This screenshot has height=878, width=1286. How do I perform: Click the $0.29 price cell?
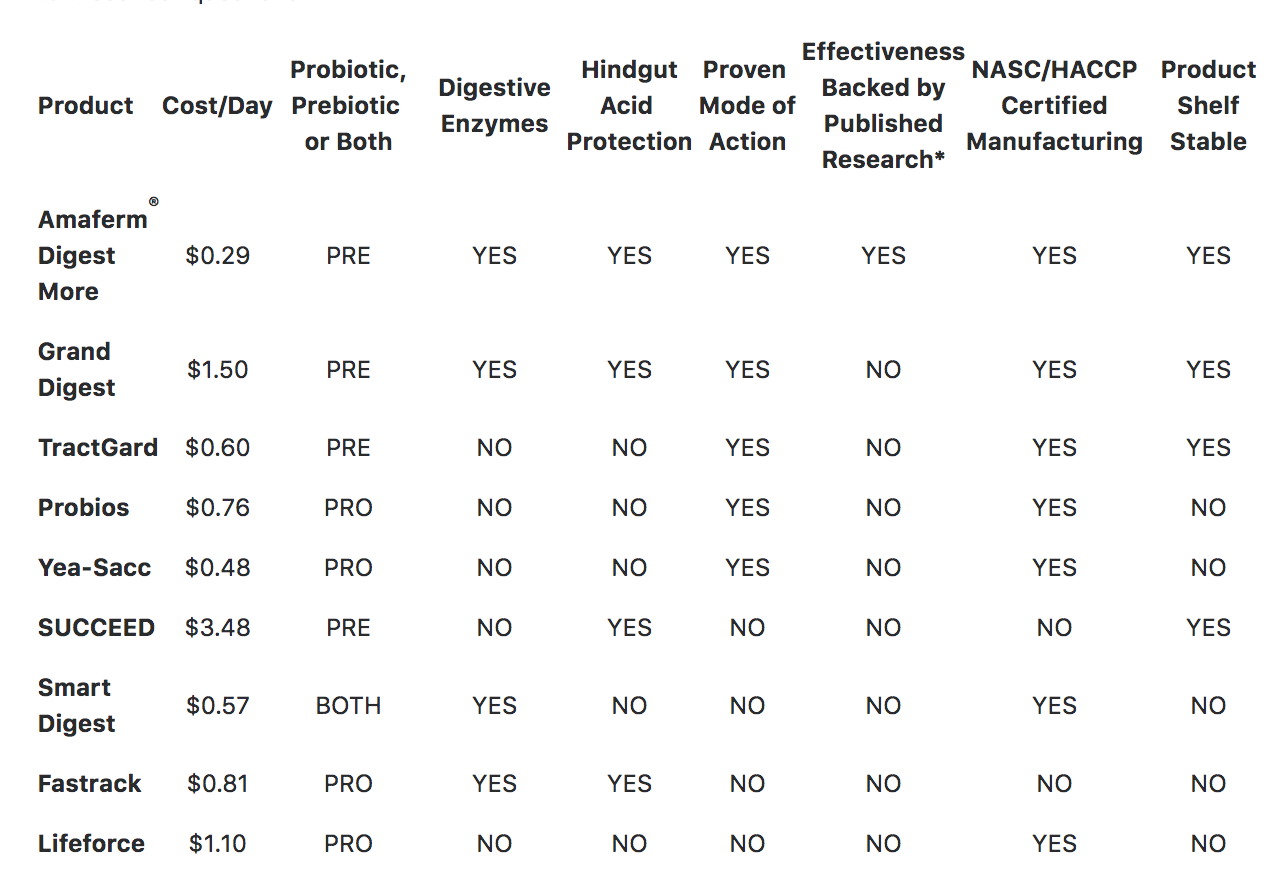click(217, 256)
